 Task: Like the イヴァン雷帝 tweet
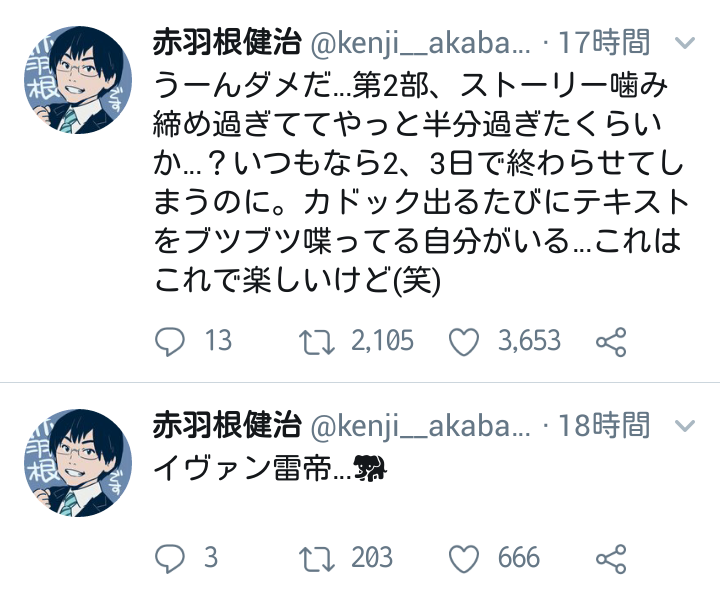tap(464, 557)
